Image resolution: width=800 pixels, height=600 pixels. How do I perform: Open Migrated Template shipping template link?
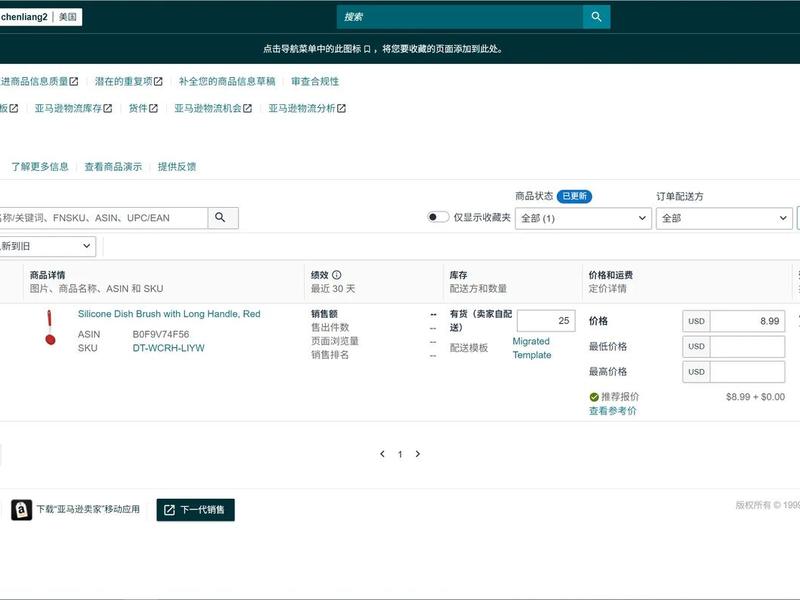point(532,348)
